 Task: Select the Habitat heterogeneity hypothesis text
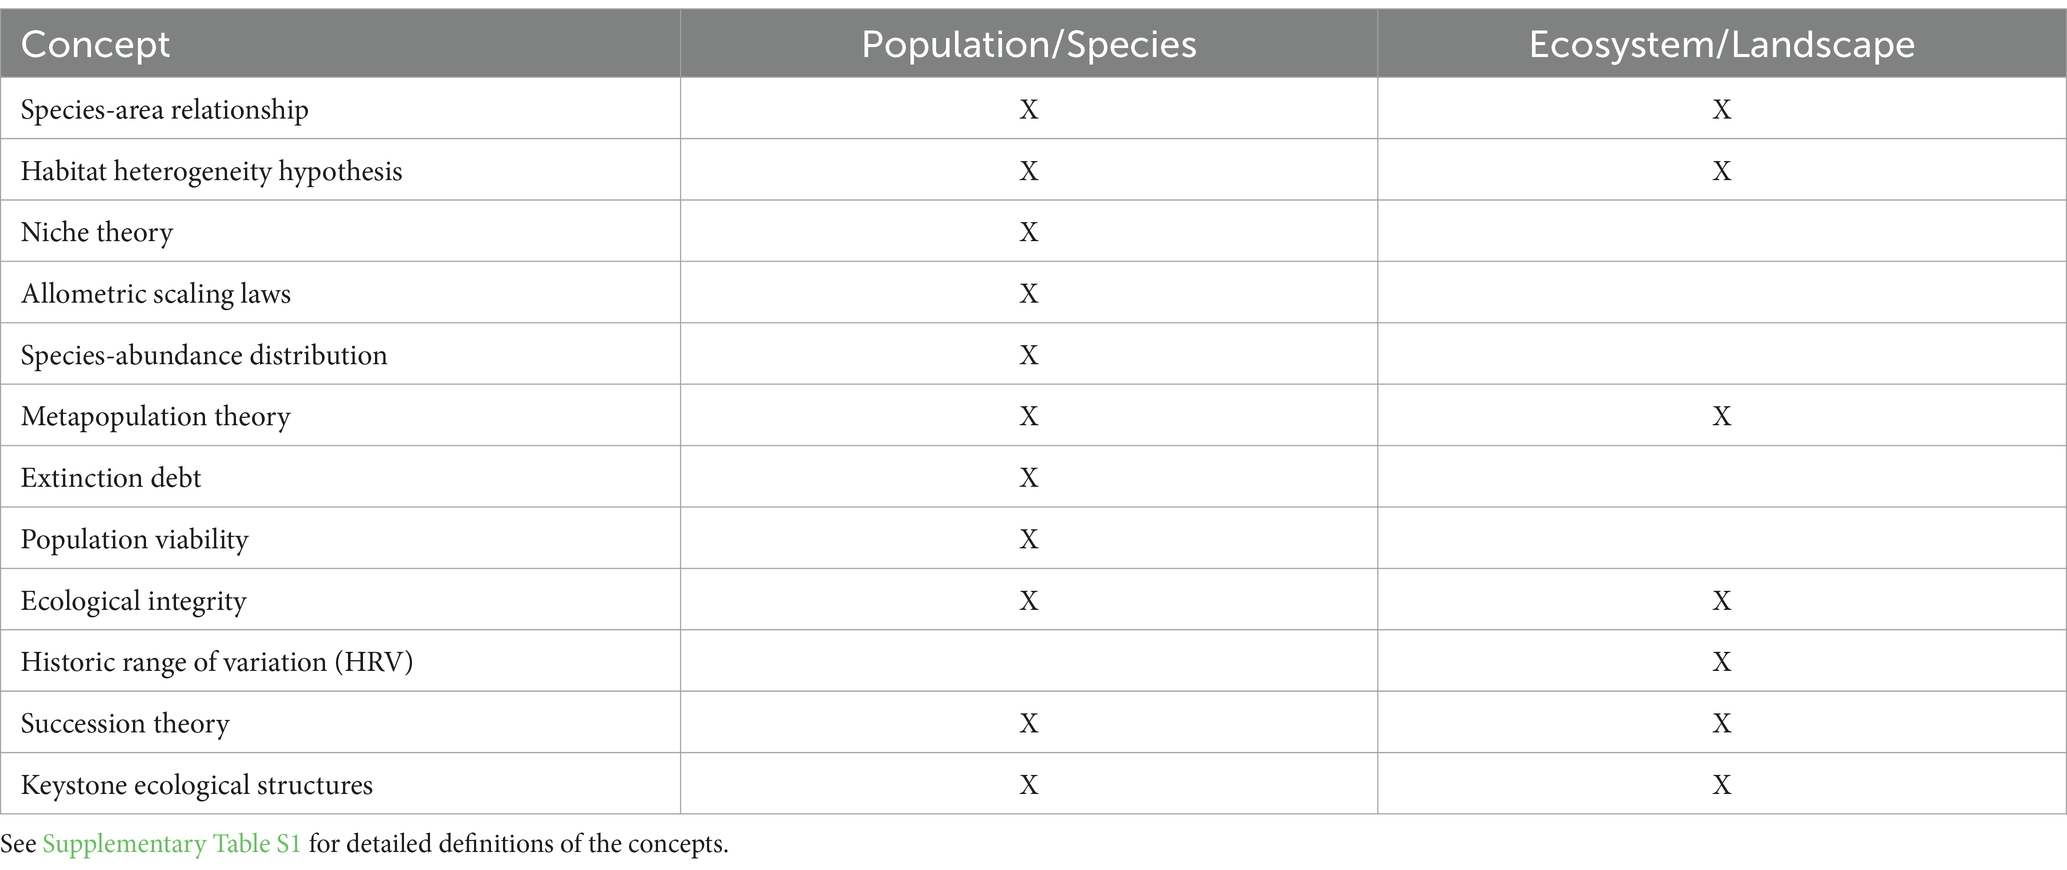pyautogui.click(x=211, y=171)
